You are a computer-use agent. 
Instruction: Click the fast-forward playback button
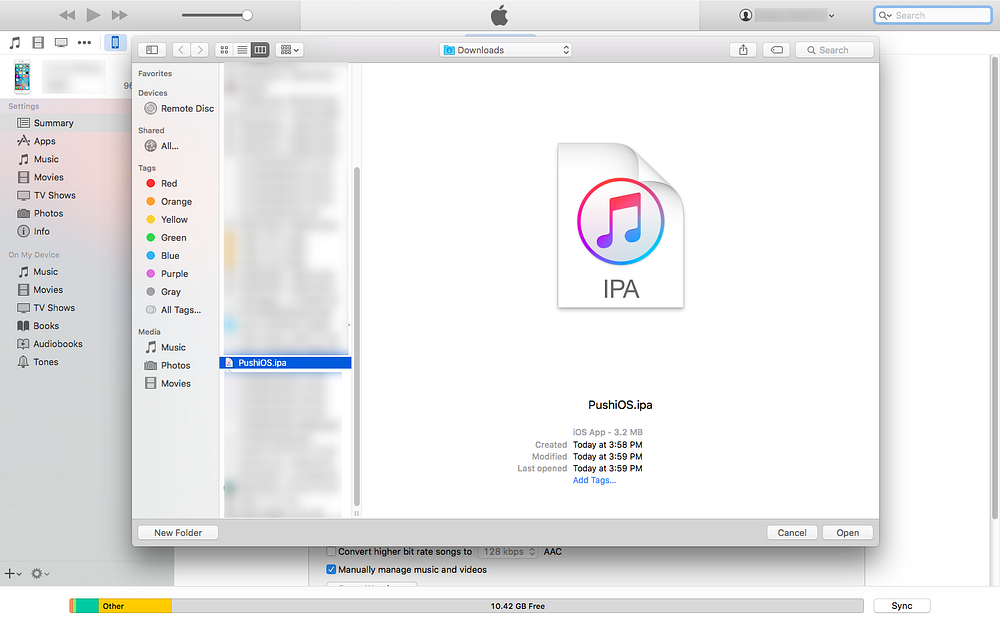click(119, 15)
